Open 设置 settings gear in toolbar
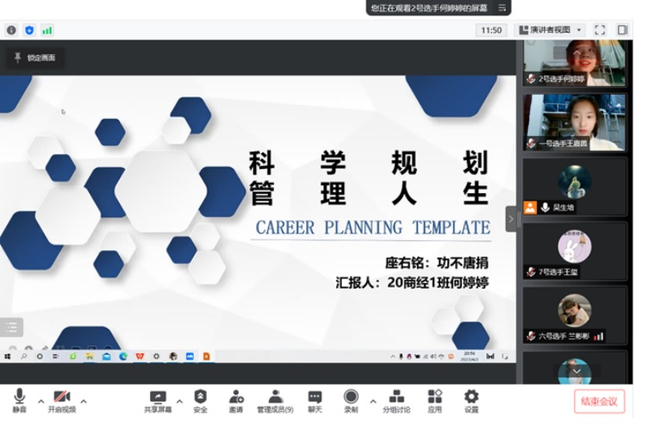Image resolution: width=649 pixels, height=430 pixels. click(471, 398)
